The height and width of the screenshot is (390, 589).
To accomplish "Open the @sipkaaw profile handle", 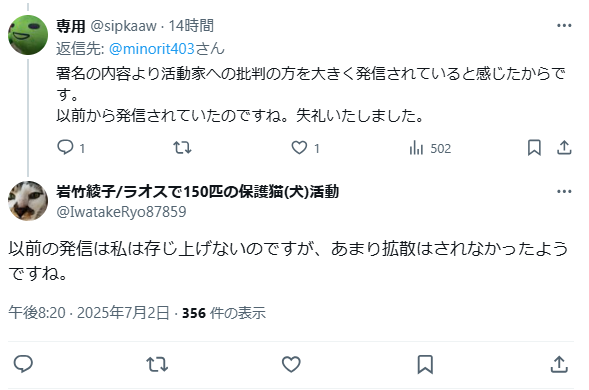I will coord(123,26).
